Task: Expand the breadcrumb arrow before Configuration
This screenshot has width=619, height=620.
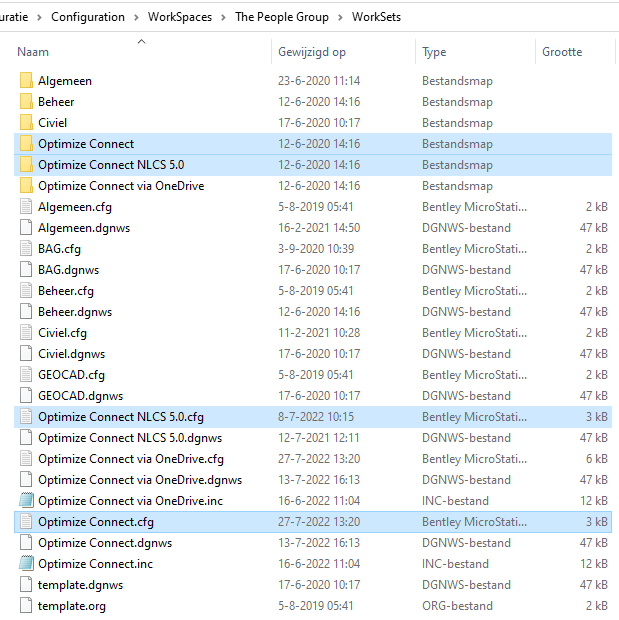Action: [39, 17]
